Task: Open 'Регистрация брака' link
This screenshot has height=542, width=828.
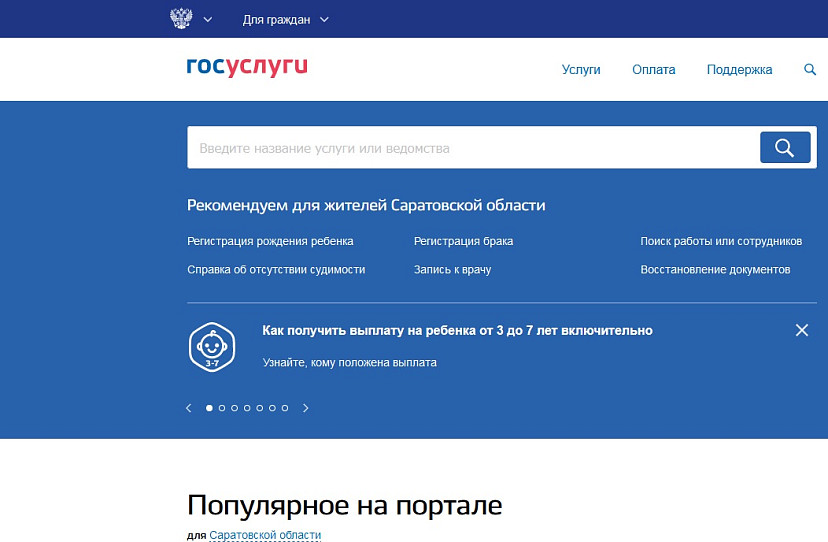Action: pos(463,241)
